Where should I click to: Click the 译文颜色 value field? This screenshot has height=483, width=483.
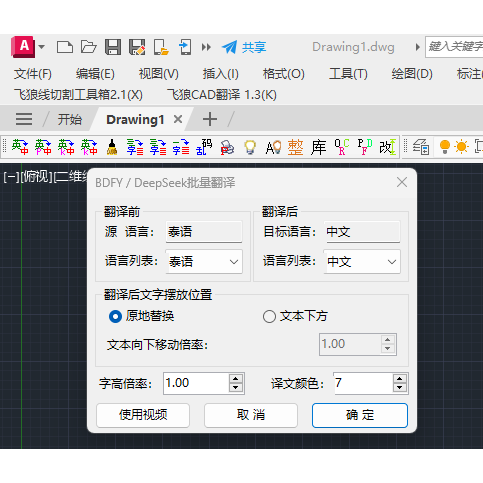[x=363, y=383]
